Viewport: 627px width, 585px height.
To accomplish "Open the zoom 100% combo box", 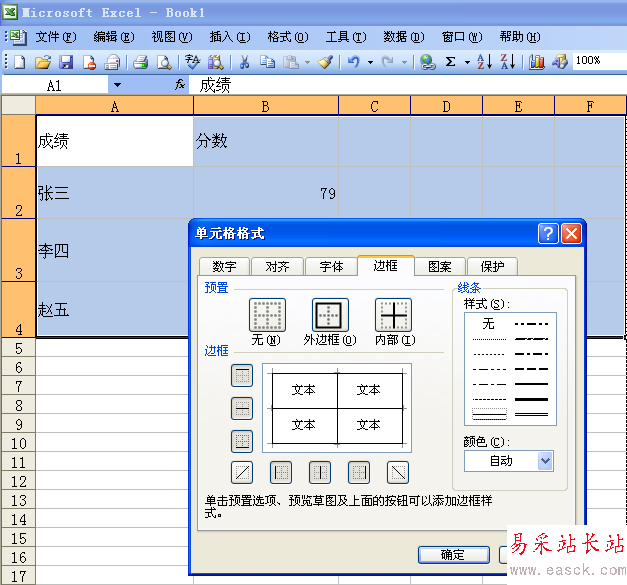I will pos(599,61).
